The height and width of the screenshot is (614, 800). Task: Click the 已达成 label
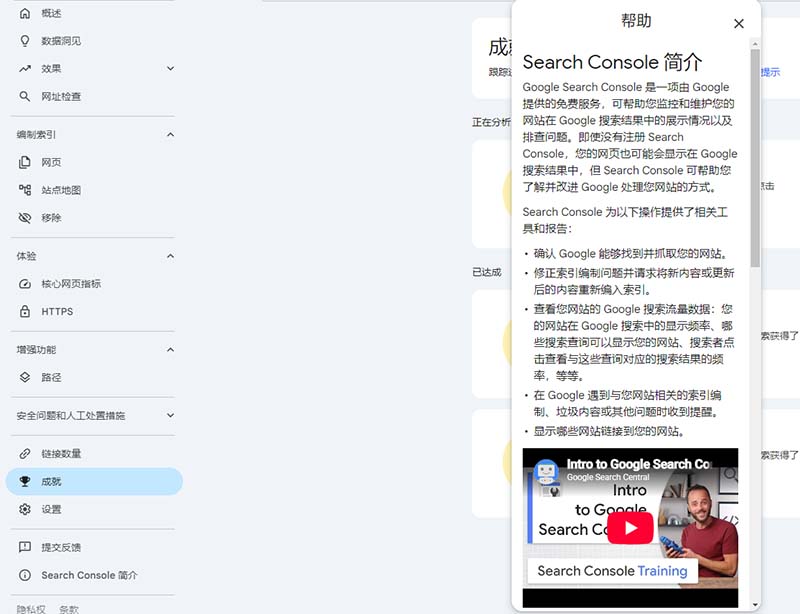[487, 272]
